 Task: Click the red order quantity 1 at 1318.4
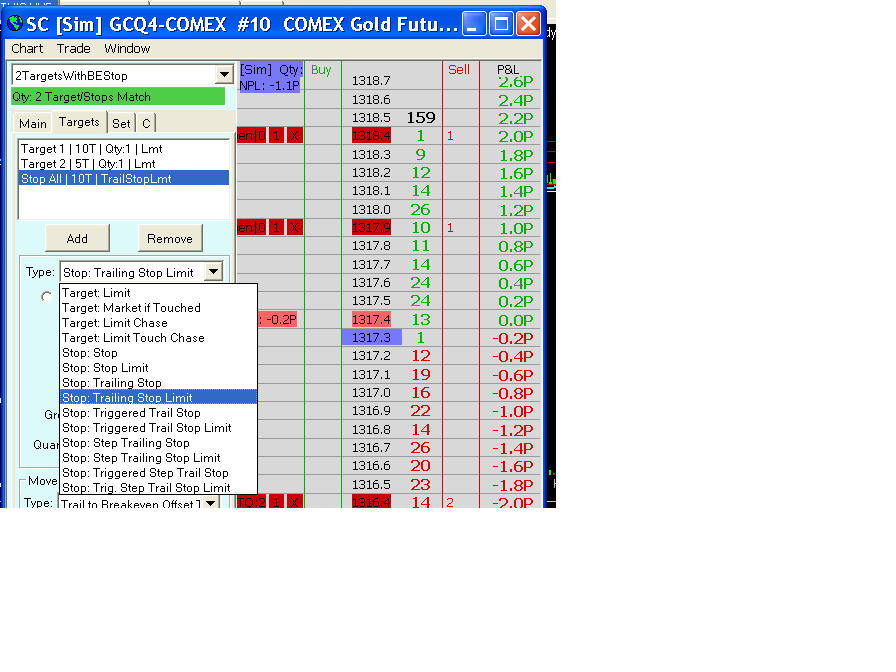point(277,135)
